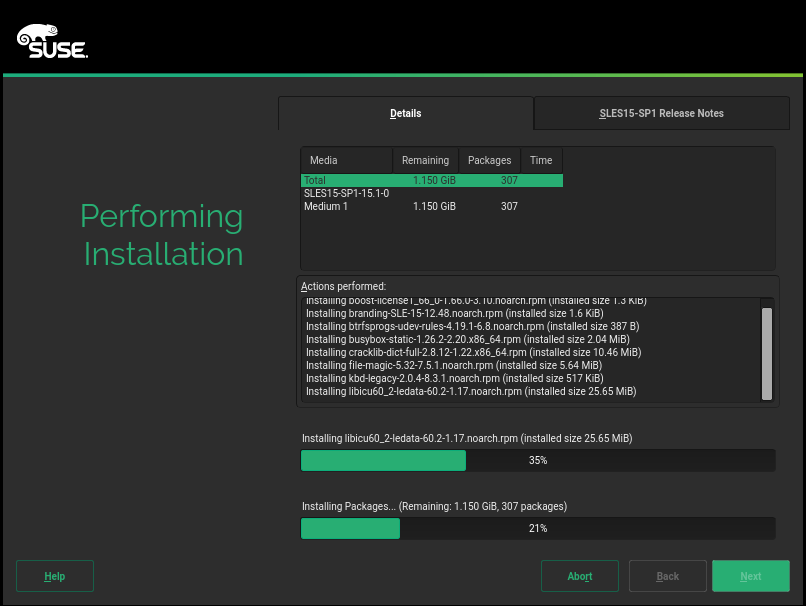Click the green Next button

[751, 576]
